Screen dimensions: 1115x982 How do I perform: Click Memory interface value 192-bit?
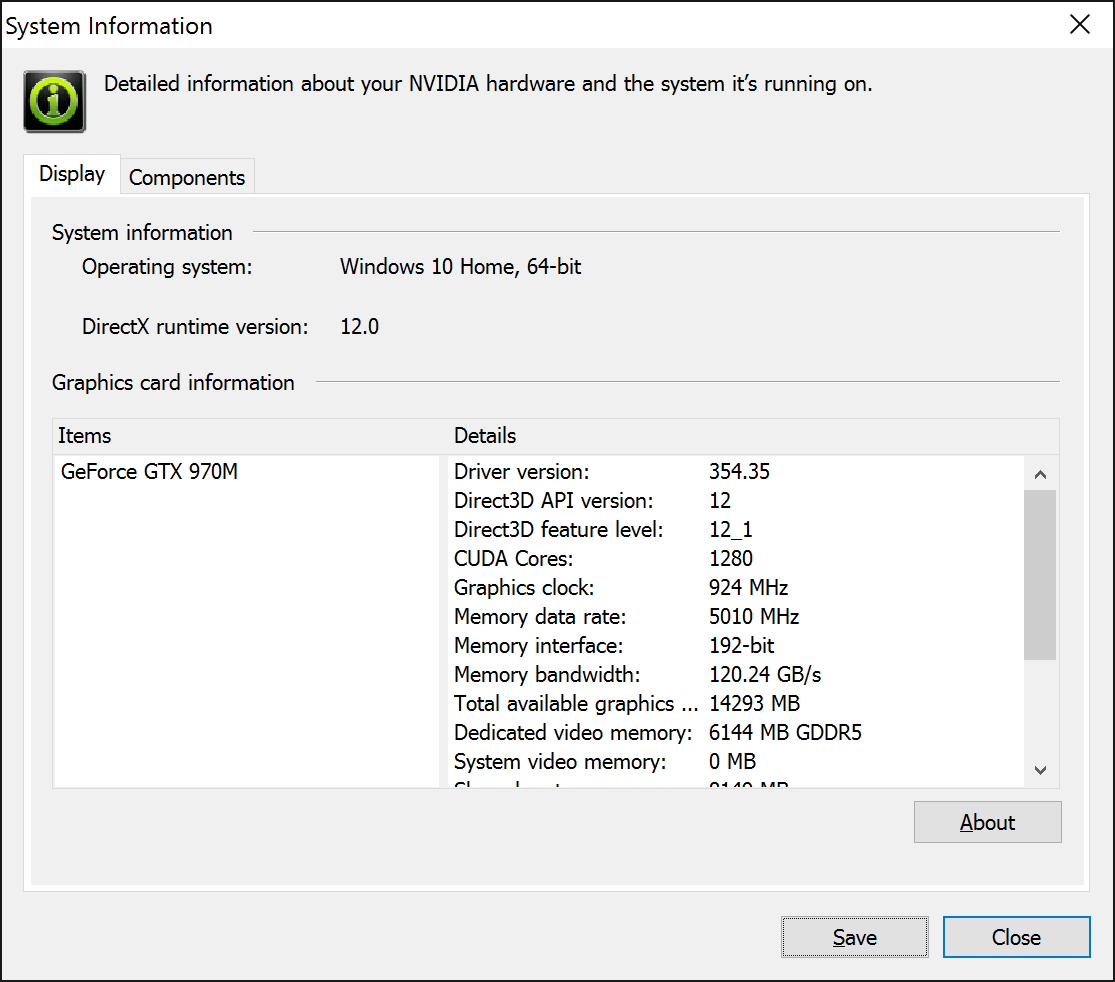point(741,646)
